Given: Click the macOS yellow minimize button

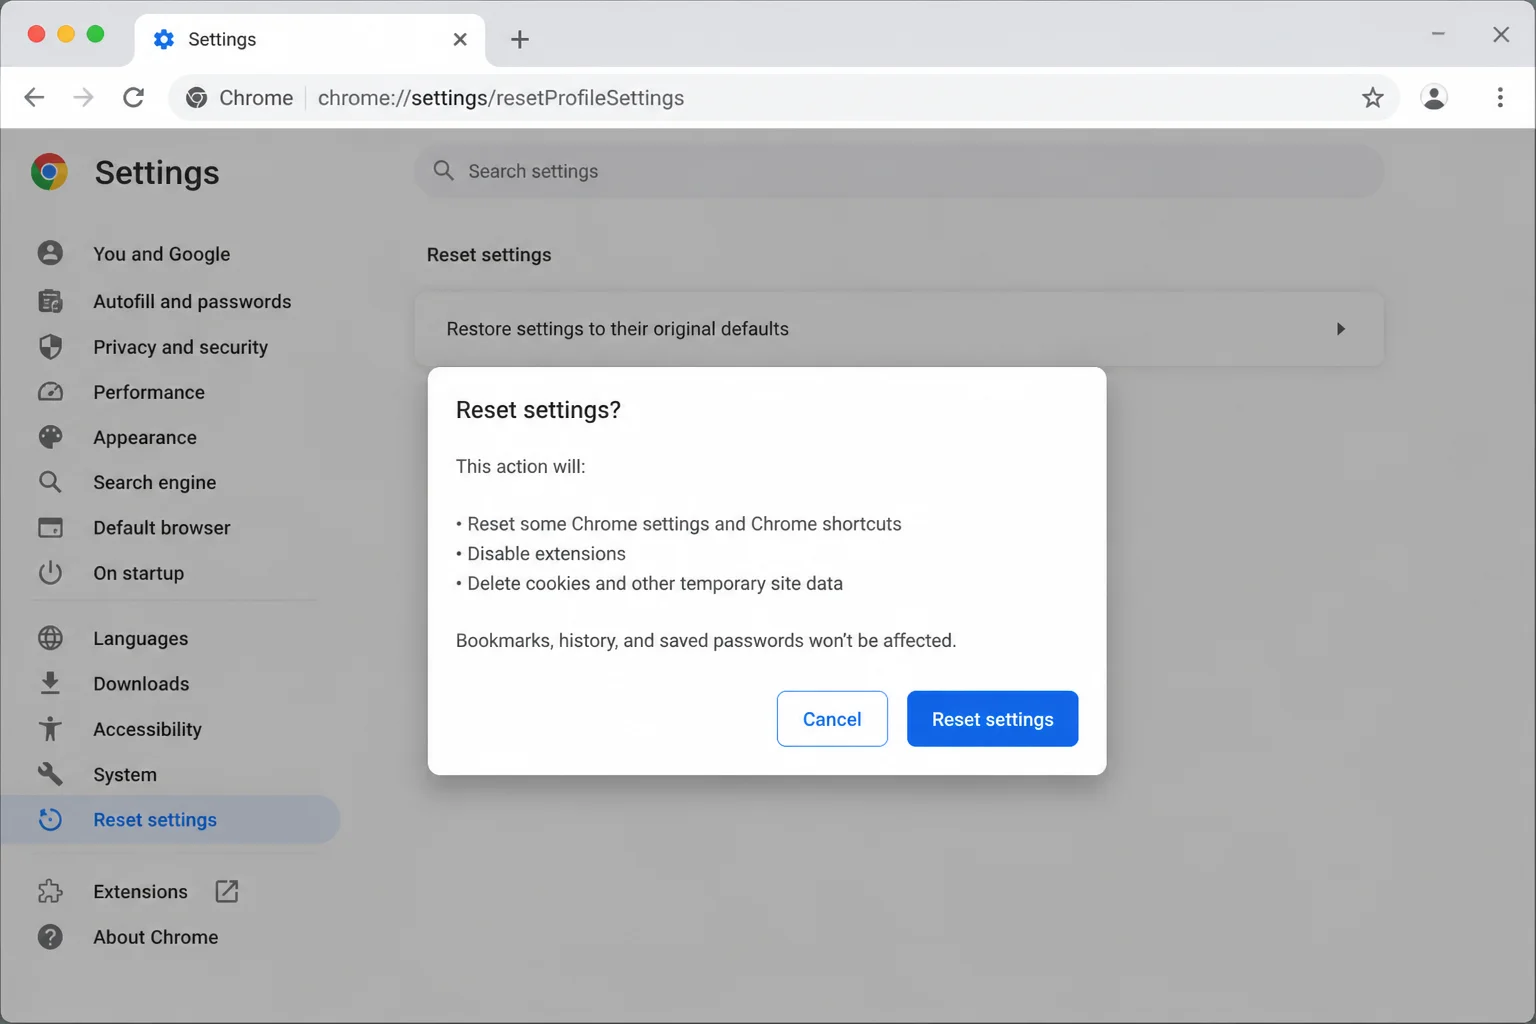Looking at the screenshot, I should (x=66, y=34).
